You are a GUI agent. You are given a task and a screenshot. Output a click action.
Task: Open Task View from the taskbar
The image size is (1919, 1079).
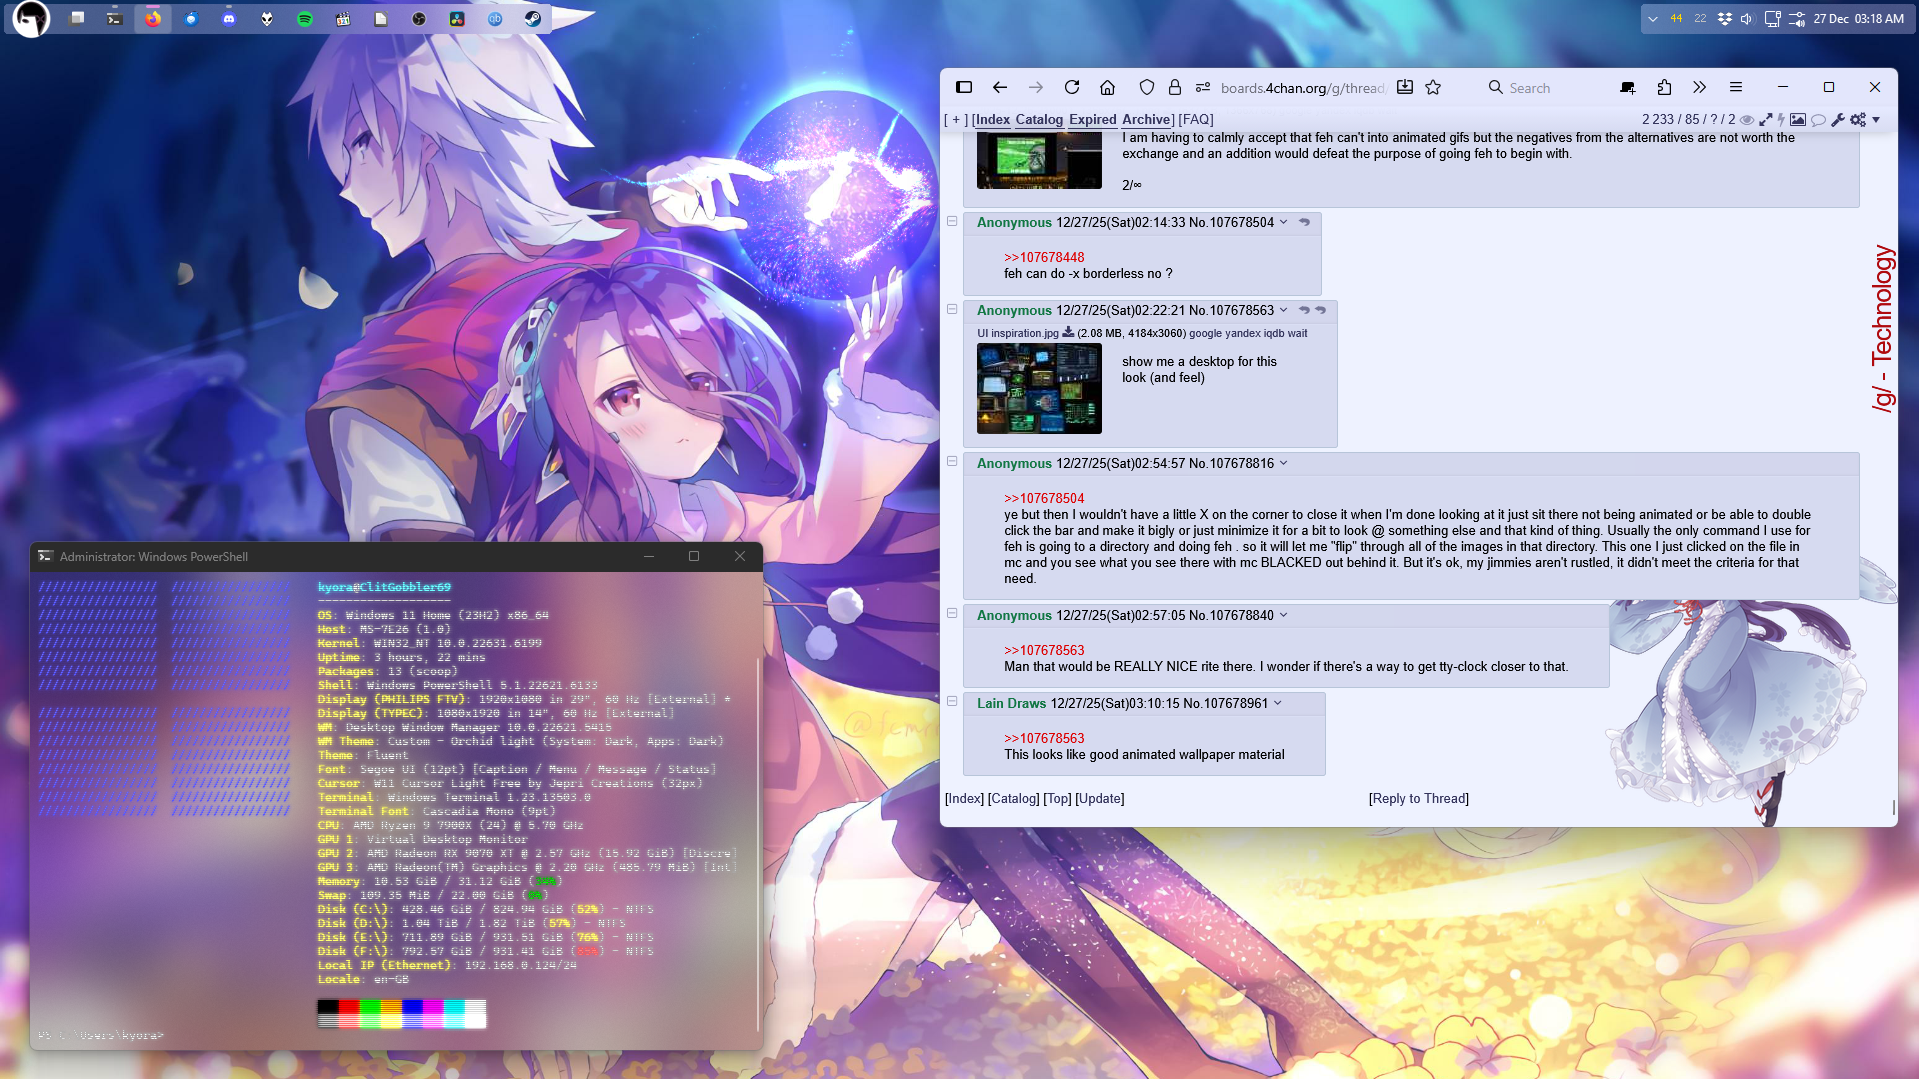77,19
